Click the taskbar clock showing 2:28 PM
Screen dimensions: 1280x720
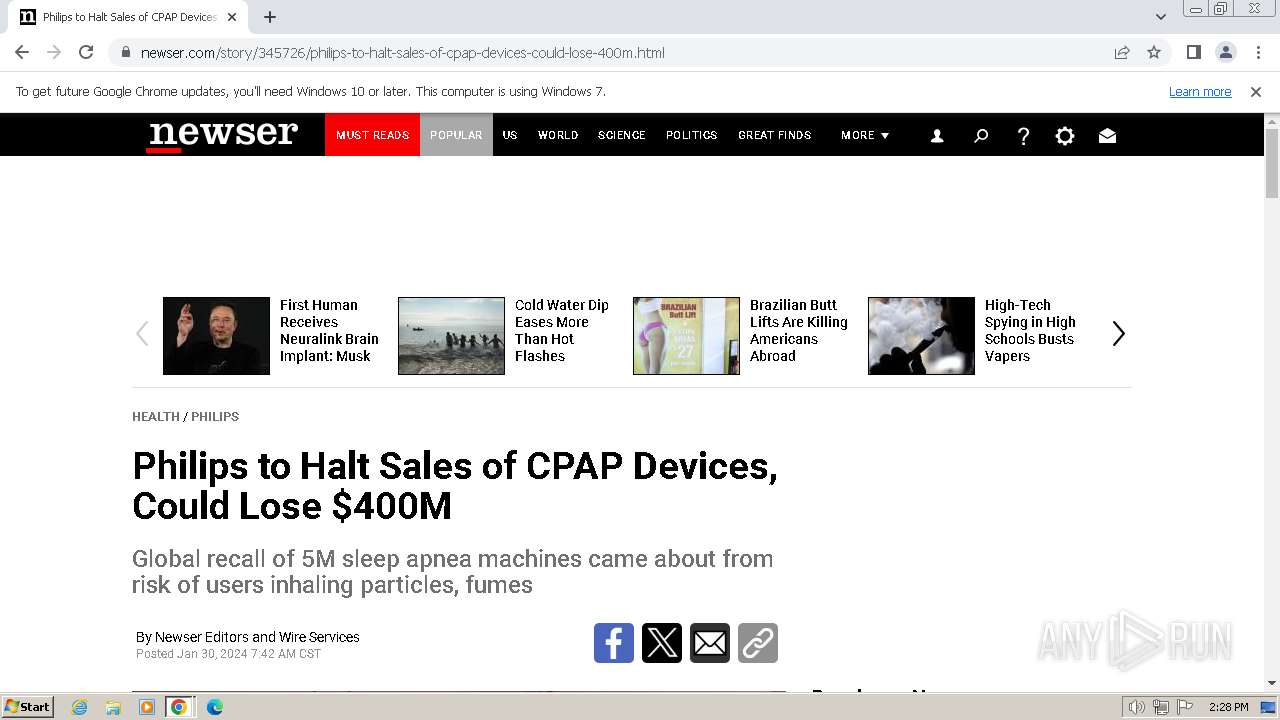tap(1228, 707)
